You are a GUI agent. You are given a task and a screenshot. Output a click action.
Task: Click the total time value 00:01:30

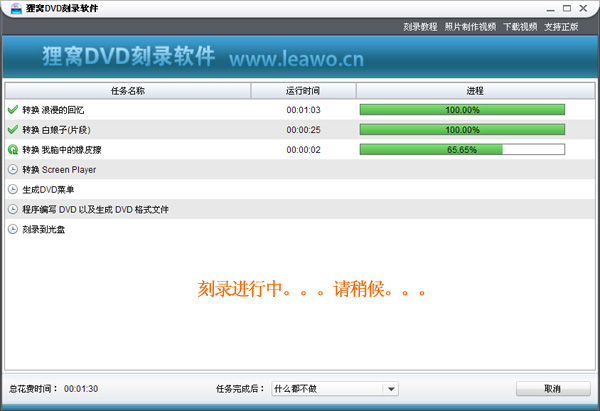[81, 389]
